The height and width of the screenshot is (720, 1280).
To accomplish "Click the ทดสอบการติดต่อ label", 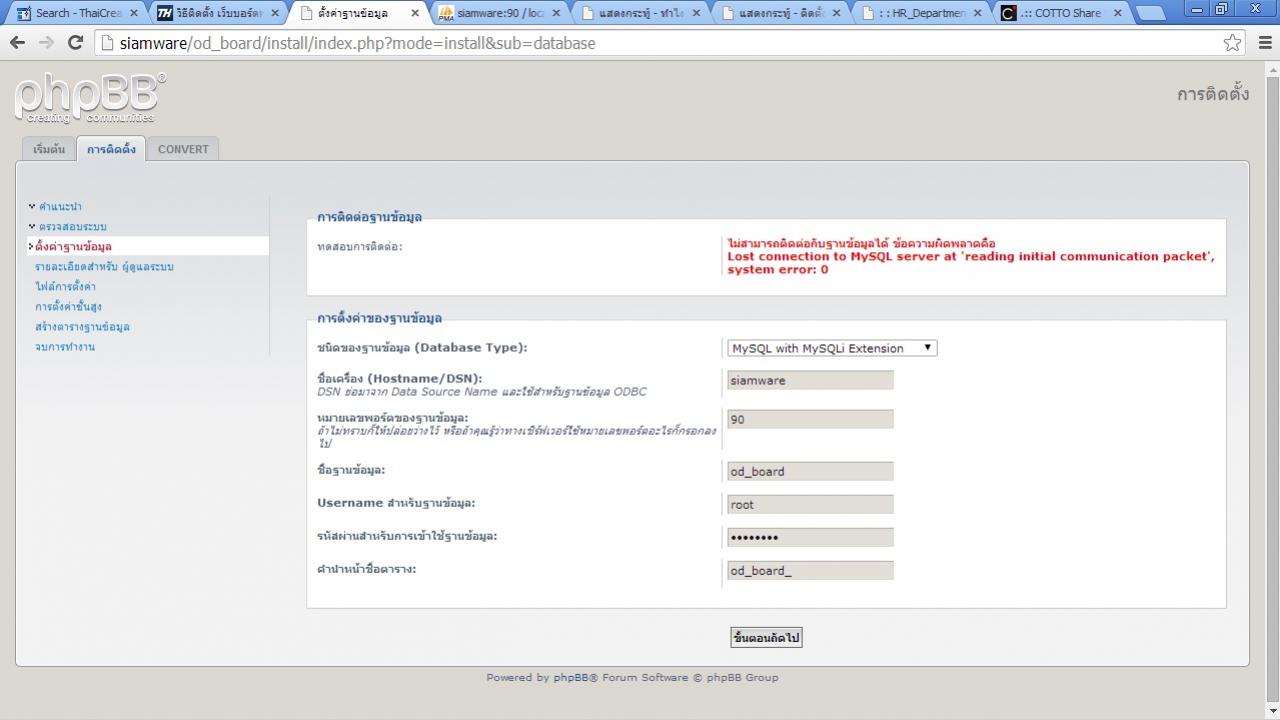I will 360,246.
